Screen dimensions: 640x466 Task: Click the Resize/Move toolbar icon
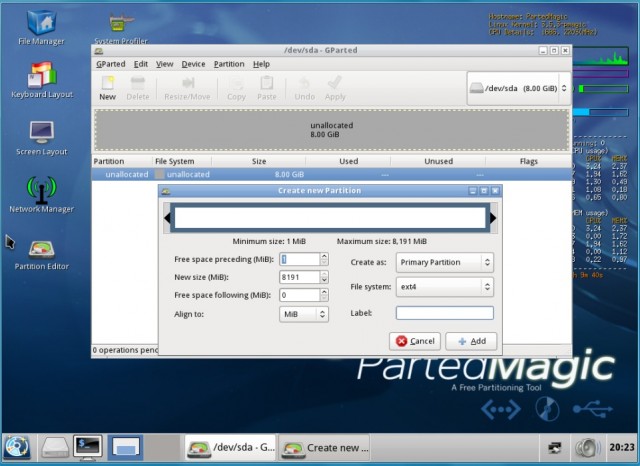pos(187,88)
